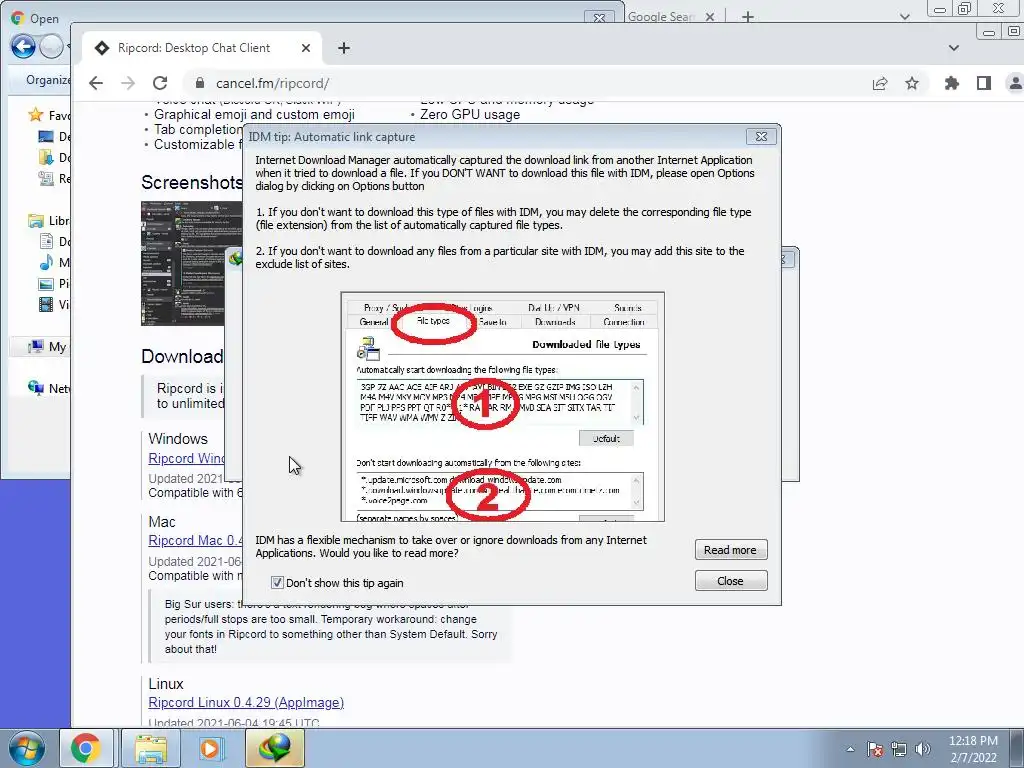Expand tab search chevron in background Chrome window
1024x768 pixels.
[x=904, y=17]
